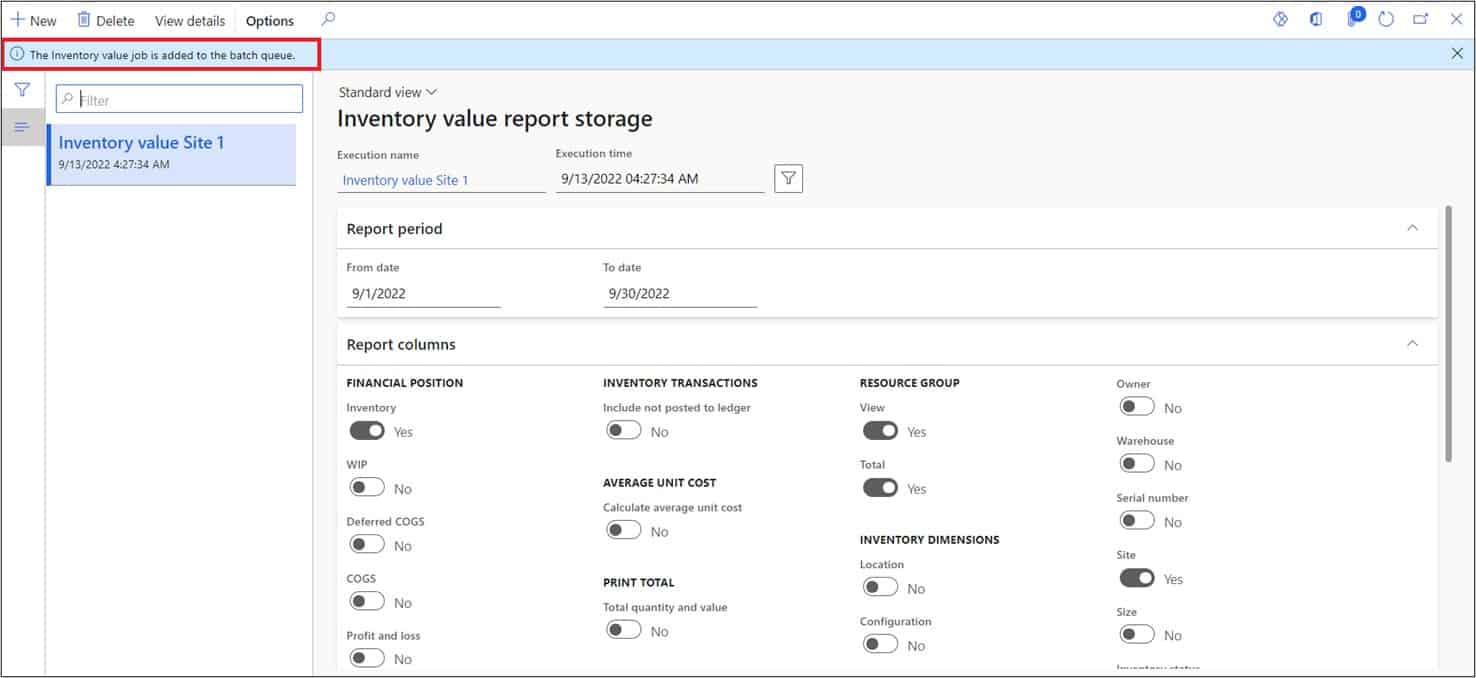Open the Dynamics 365 app launcher icon
The height and width of the screenshot is (678, 1476).
pyautogui.click(x=1280, y=18)
